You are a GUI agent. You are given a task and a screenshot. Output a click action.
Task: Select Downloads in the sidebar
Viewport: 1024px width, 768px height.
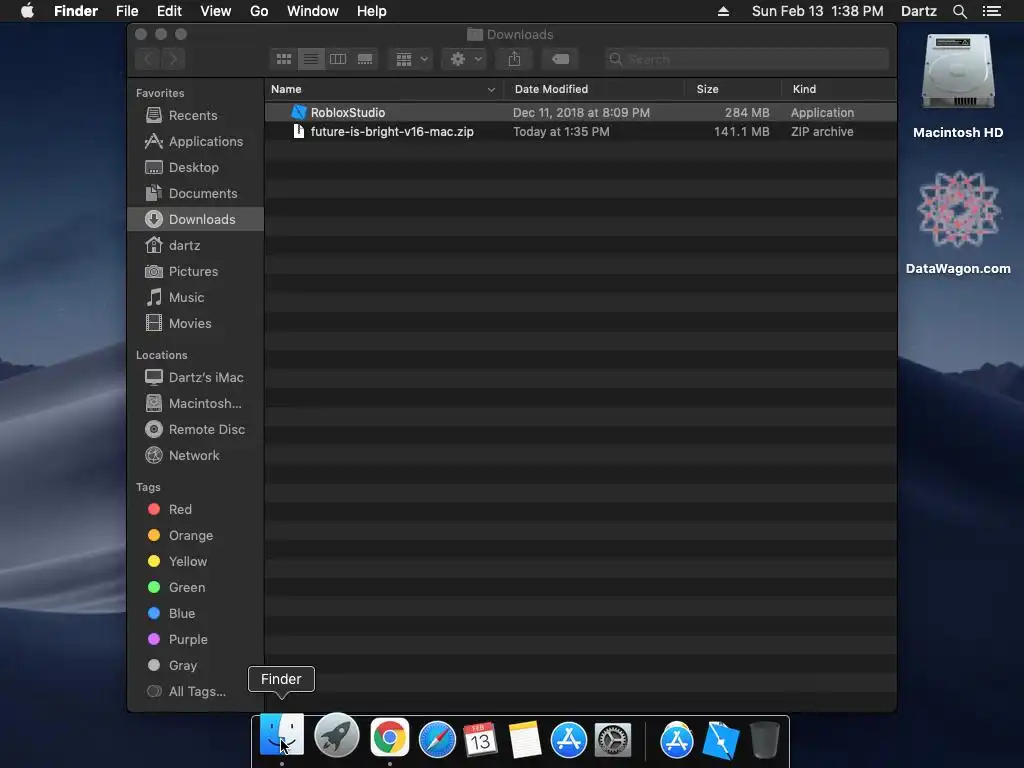(x=195, y=219)
